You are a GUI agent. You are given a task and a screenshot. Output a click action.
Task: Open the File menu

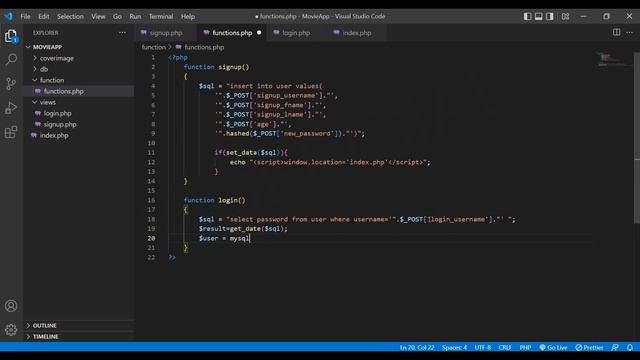click(25, 16)
